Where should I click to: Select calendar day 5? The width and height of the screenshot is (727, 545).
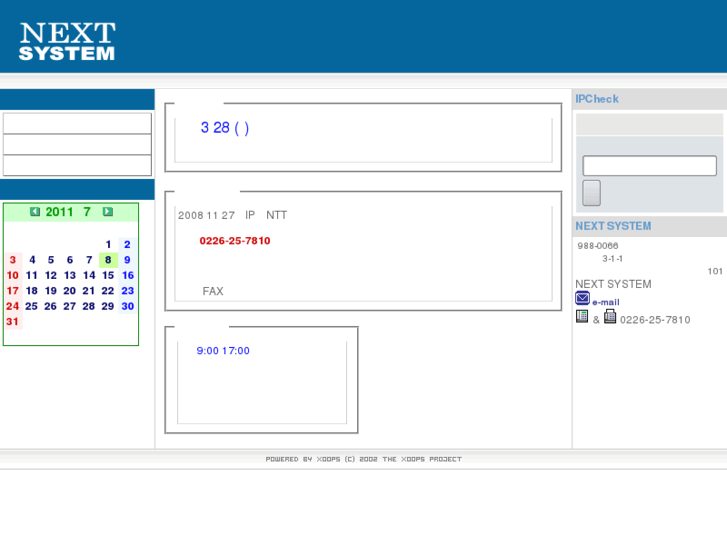pos(51,260)
